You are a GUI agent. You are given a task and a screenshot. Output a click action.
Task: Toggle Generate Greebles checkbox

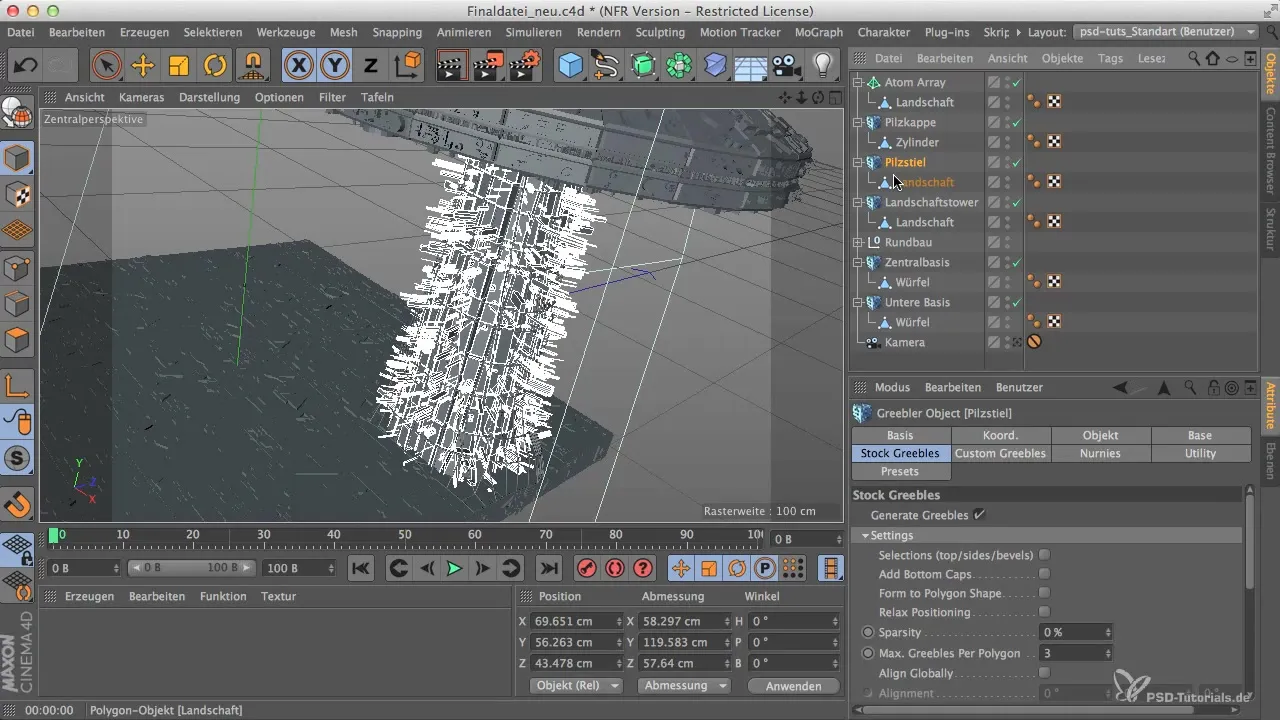[979, 515]
